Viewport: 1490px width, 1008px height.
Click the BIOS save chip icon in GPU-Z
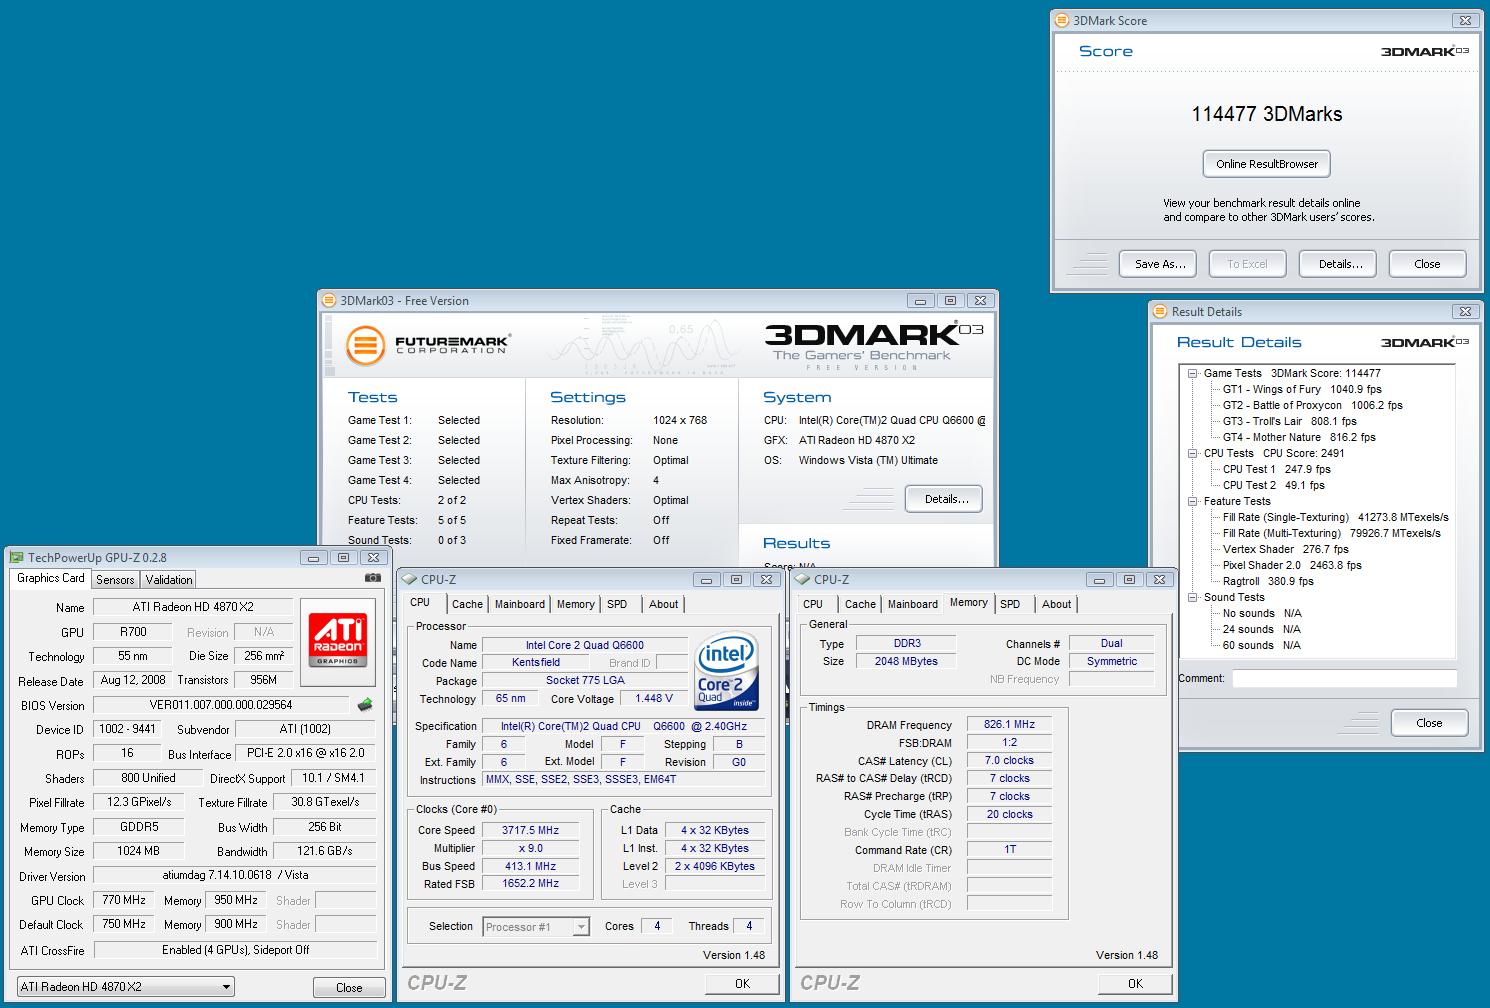click(365, 705)
